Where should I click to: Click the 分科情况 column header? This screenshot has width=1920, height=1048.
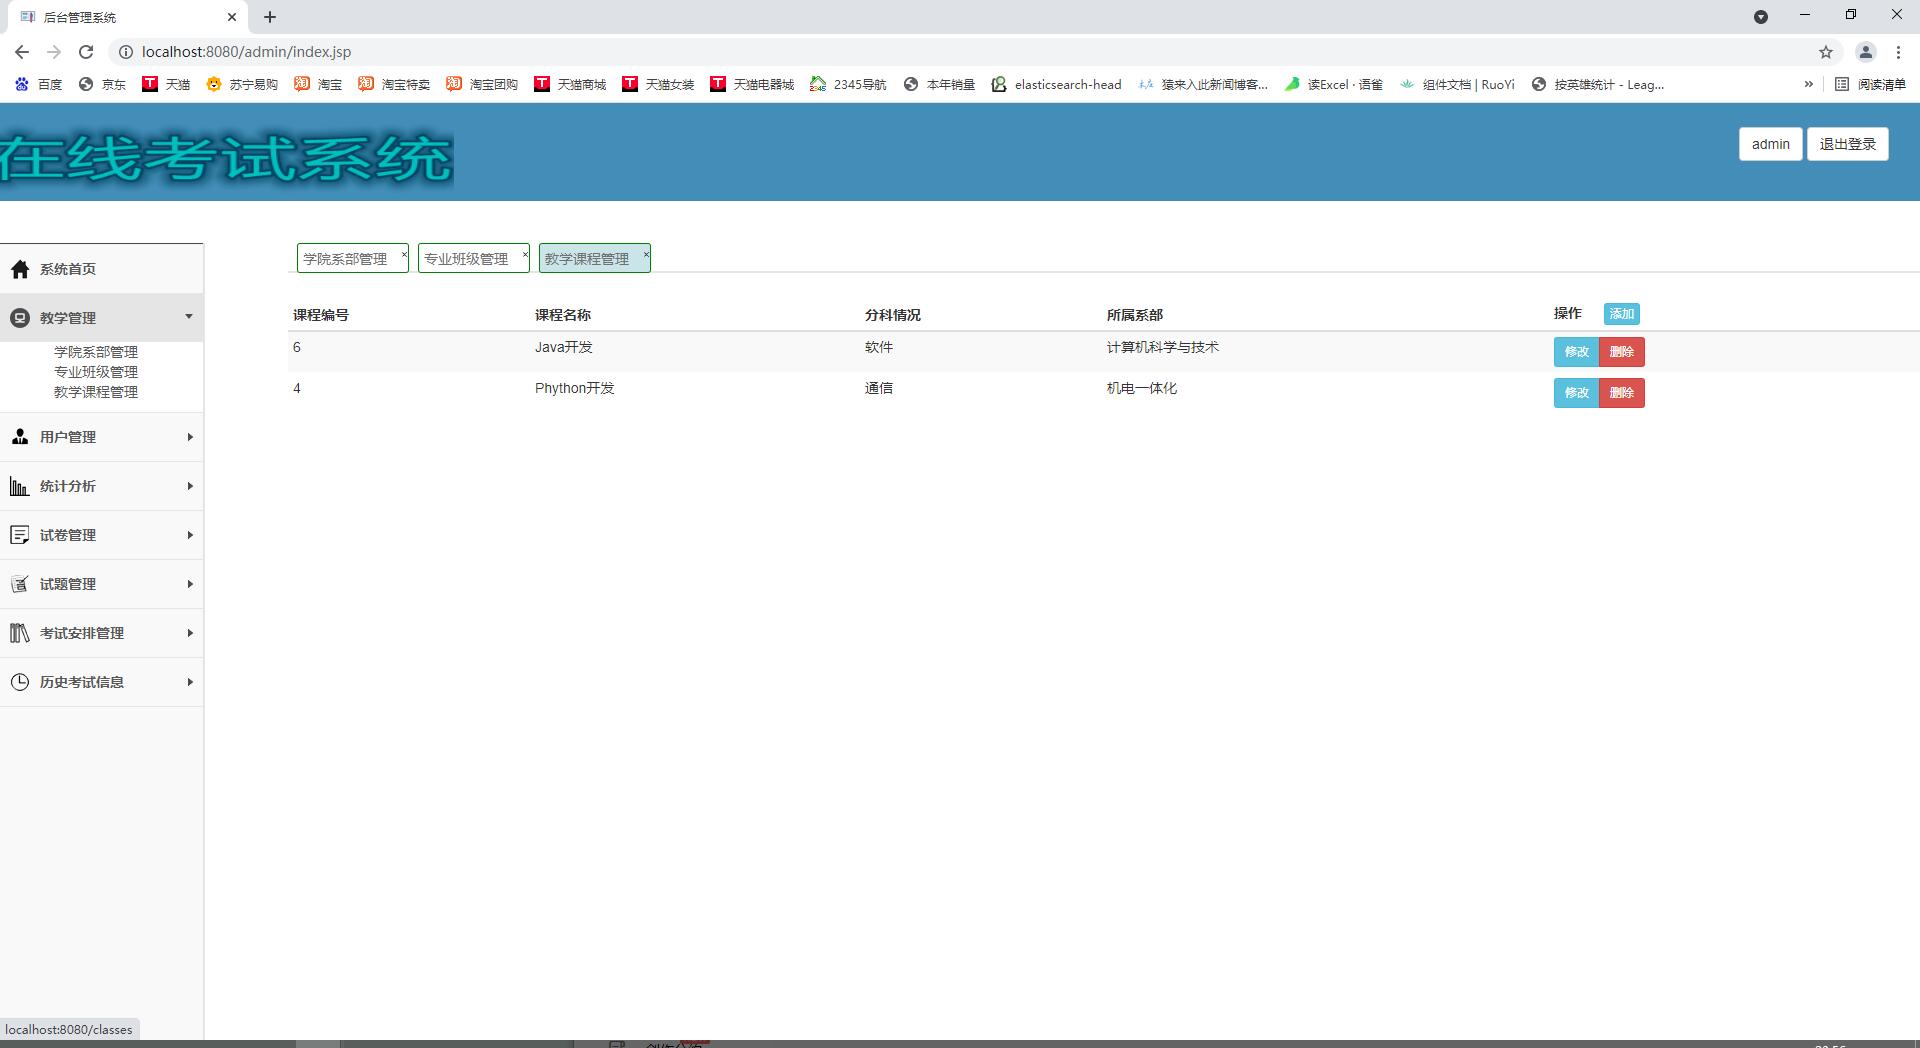(x=893, y=315)
